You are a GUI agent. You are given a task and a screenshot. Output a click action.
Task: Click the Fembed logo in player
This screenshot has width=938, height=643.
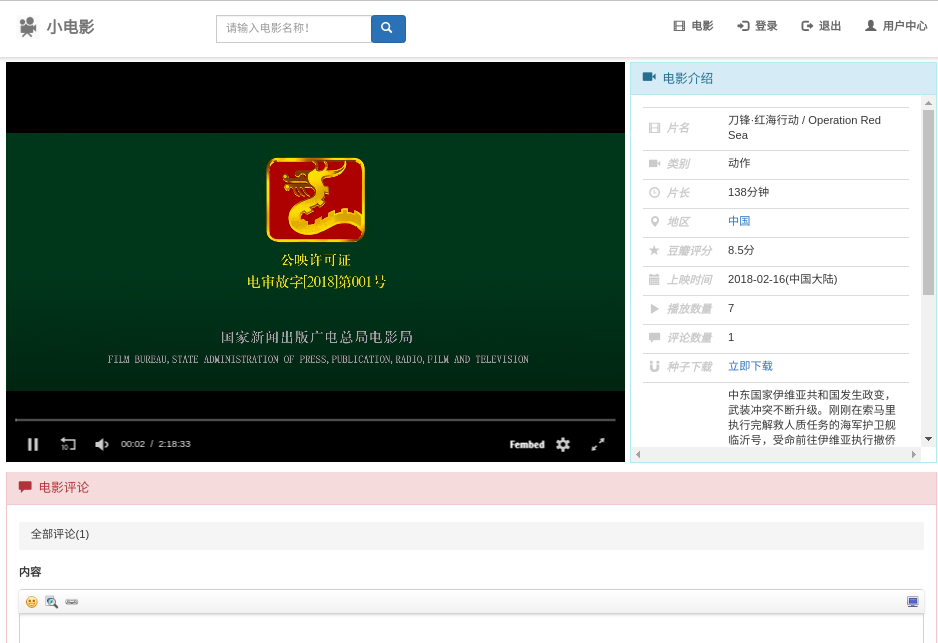527,444
